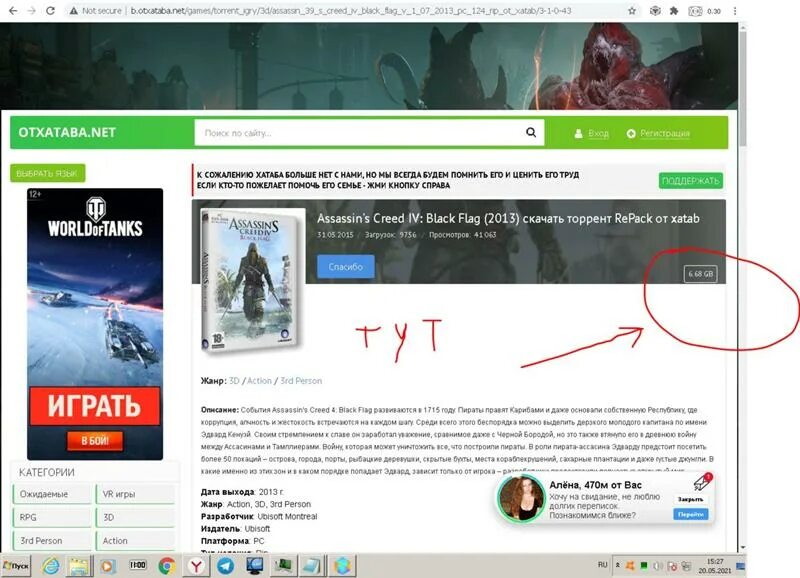Open the Action sidebar category
This screenshot has width=800, height=578.
(135, 541)
